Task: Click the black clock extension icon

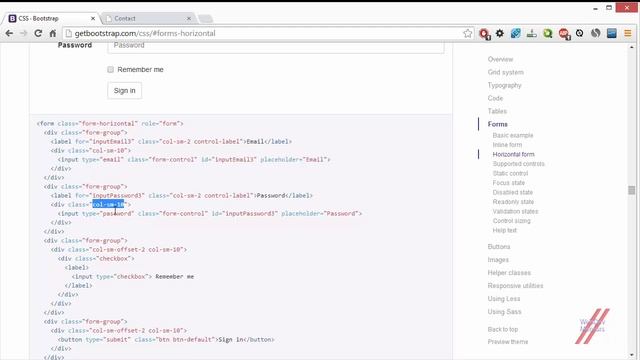Action: pos(580,33)
